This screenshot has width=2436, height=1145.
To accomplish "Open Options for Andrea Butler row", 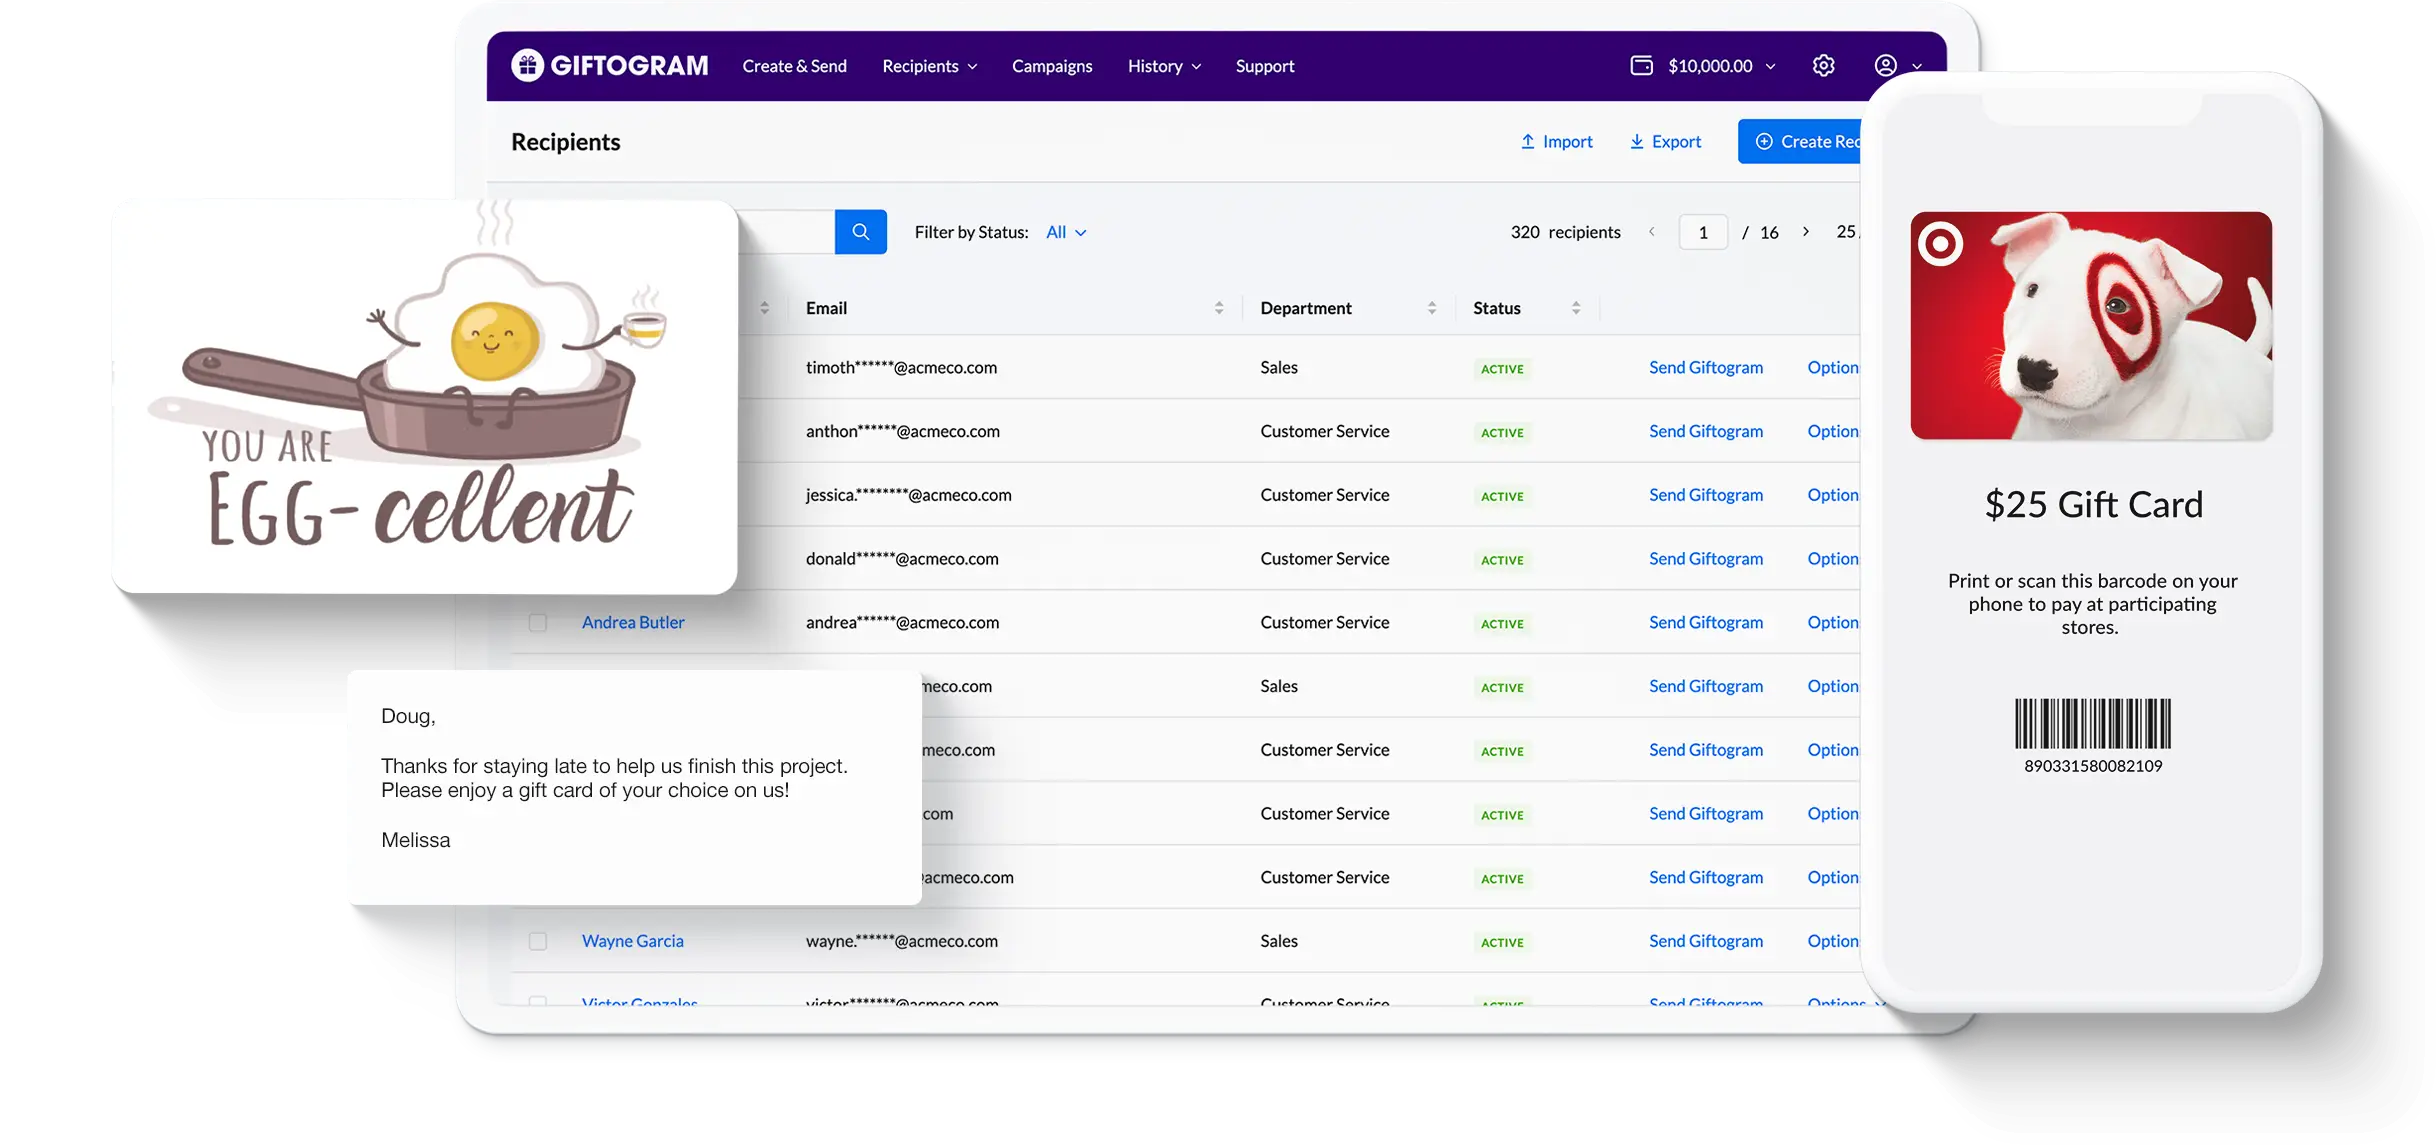I will click(x=1833, y=622).
